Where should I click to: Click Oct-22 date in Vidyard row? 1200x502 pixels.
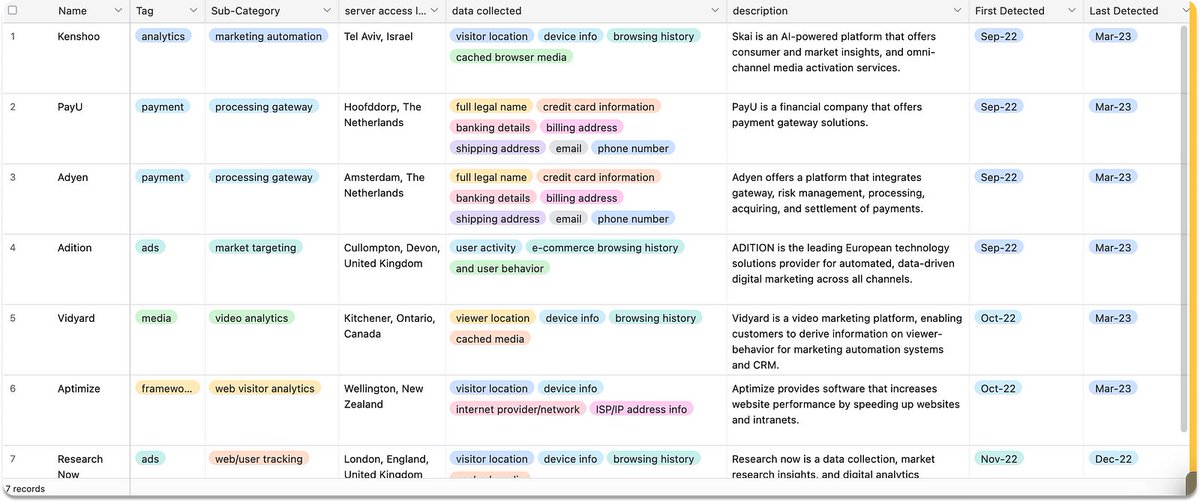999,318
